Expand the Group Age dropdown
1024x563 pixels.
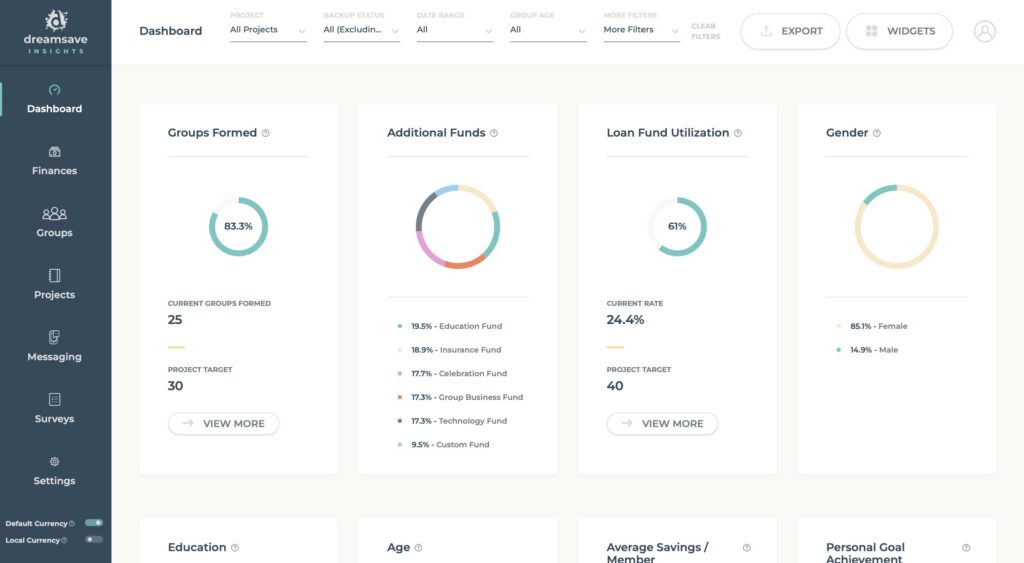tap(547, 31)
